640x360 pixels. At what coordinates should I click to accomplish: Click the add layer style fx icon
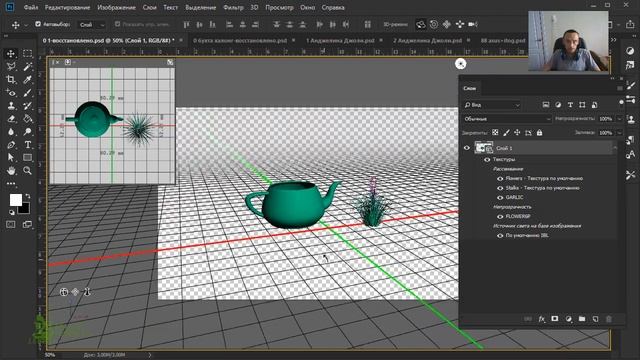542,319
